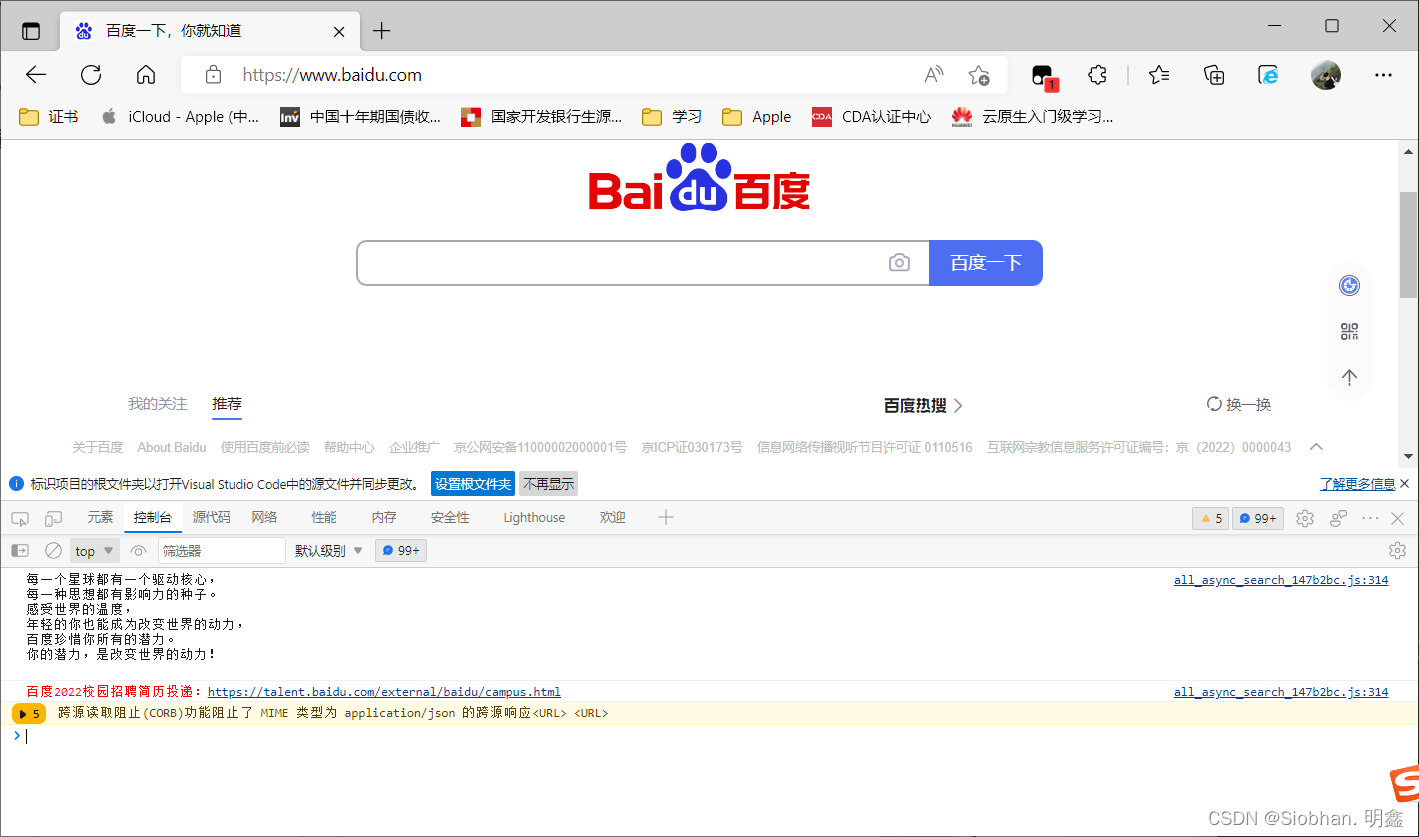The height and width of the screenshot is (837, 1419).
Task: Open the Favorites list
Action: [1159, 75]
